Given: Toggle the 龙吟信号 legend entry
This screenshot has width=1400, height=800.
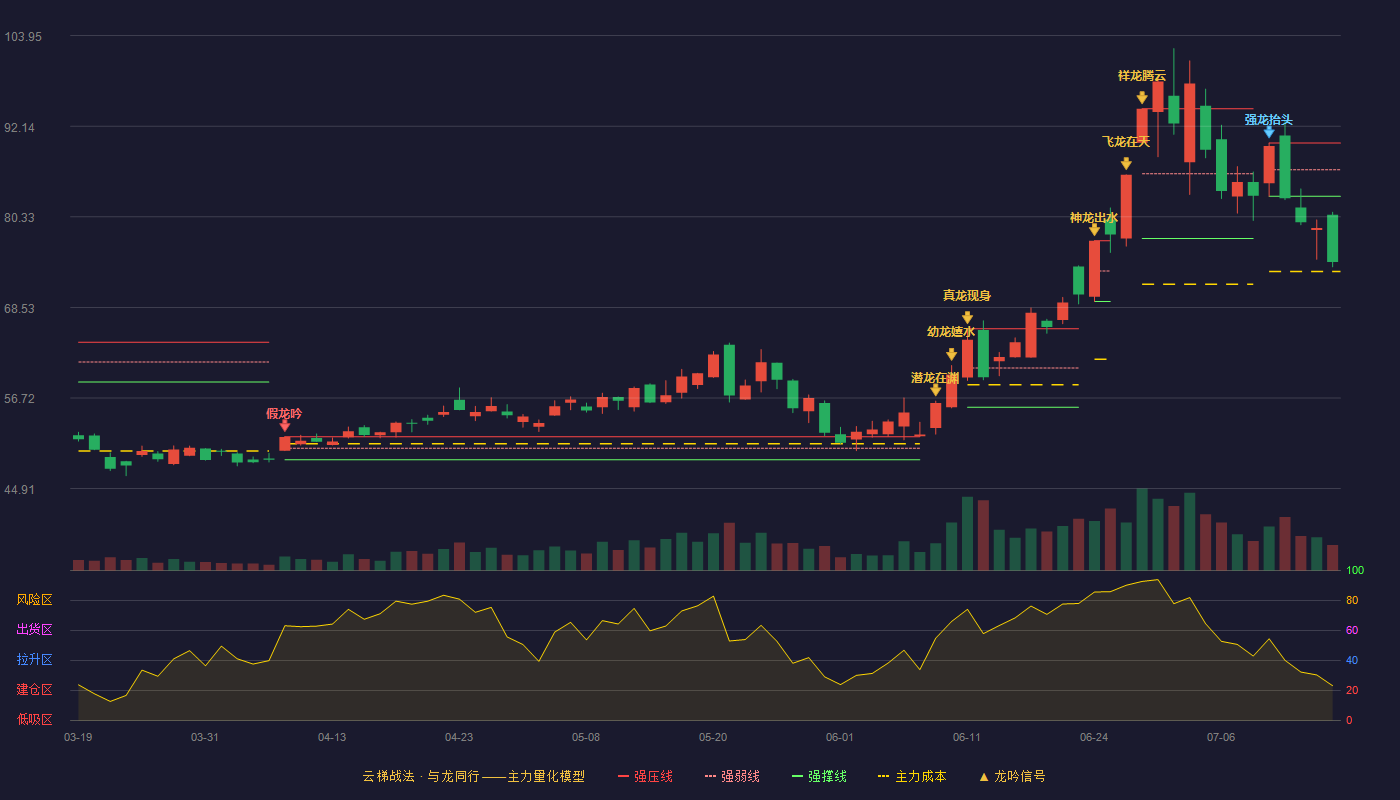Looking at the screenshot, I should 1012,776.
